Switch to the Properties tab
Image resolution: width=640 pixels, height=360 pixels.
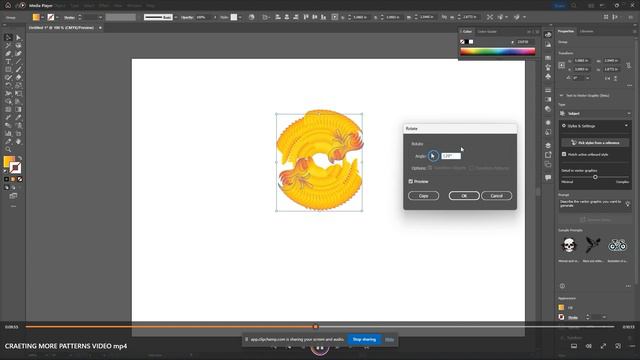click(x=566, y=31)
